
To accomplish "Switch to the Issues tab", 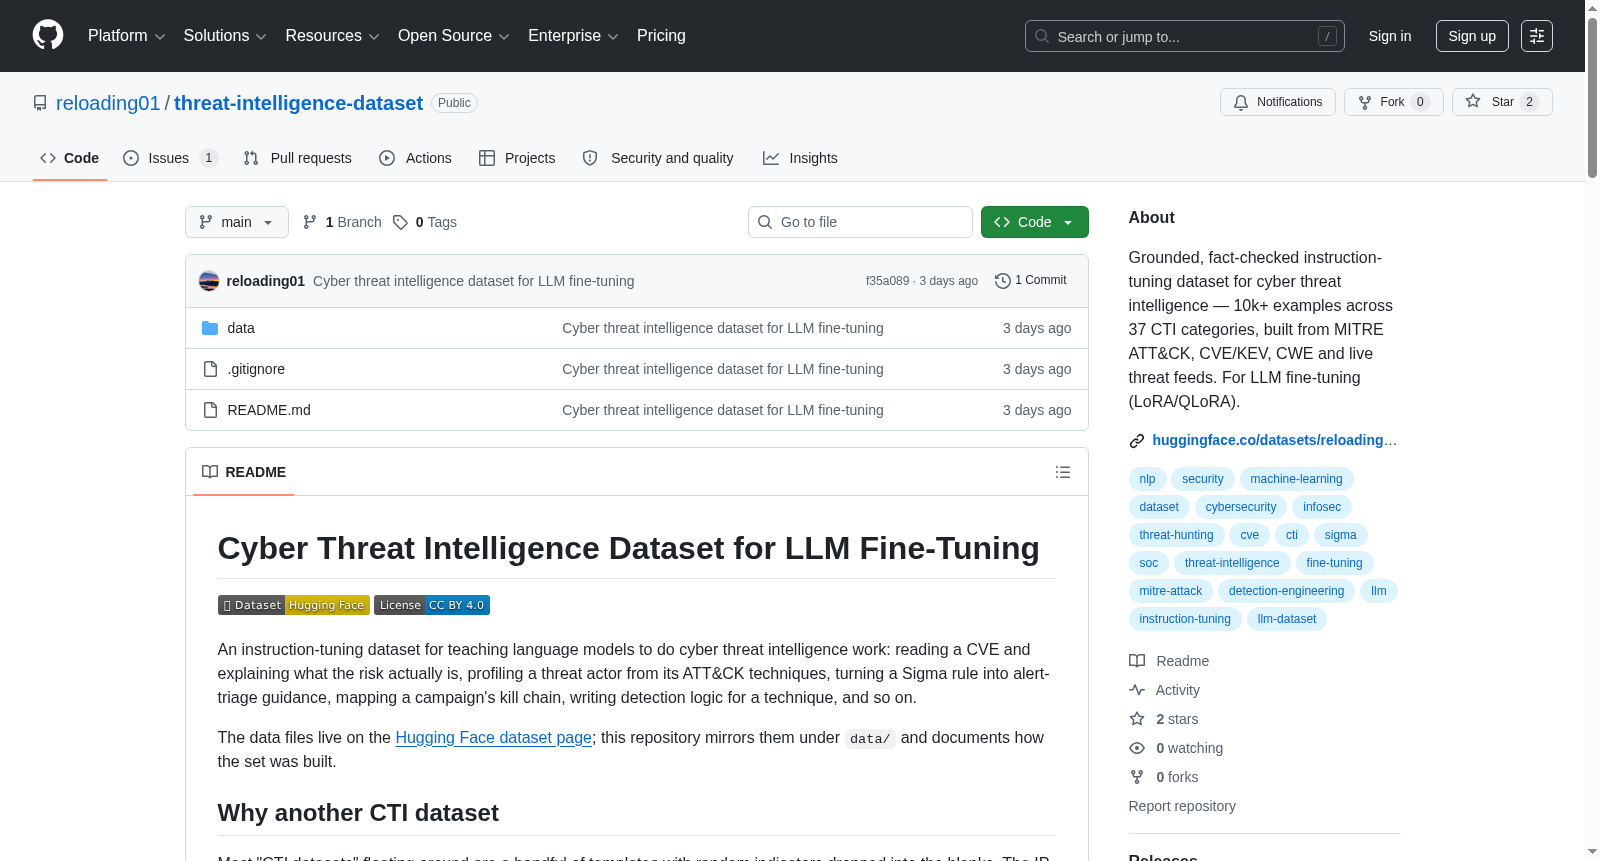I will tap(170, 158).
